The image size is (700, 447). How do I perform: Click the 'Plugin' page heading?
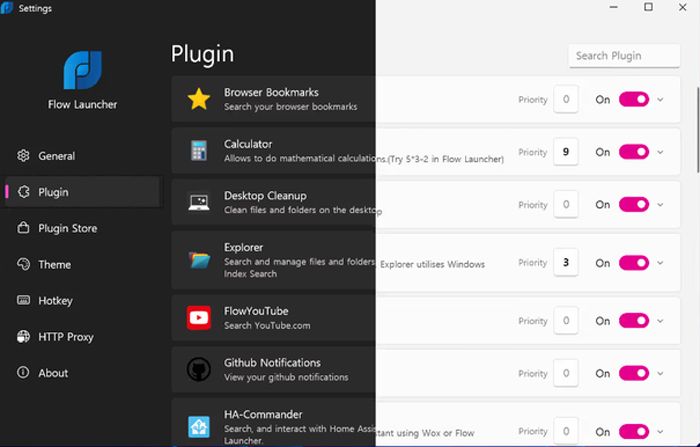pos(202,54)
